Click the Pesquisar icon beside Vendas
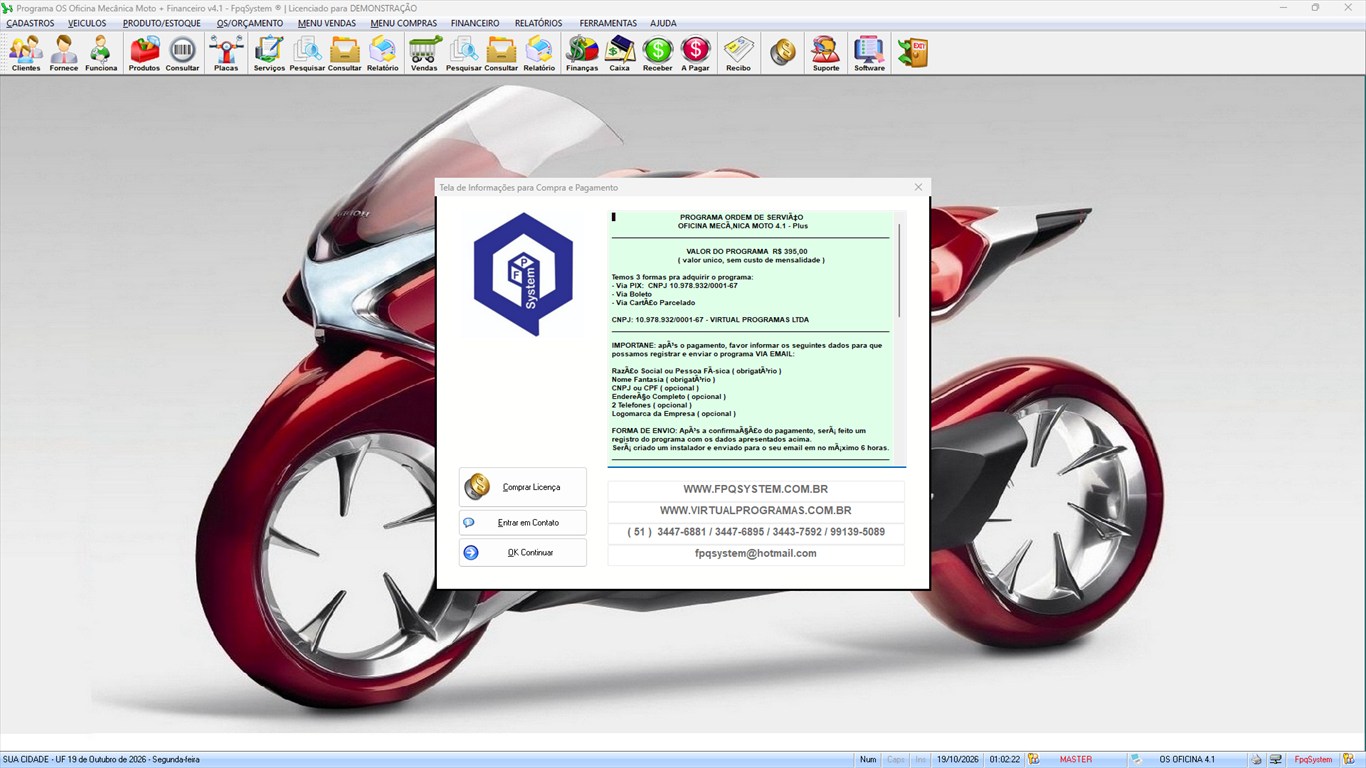This screenshot has height=768, width=1366. (463, 53)
